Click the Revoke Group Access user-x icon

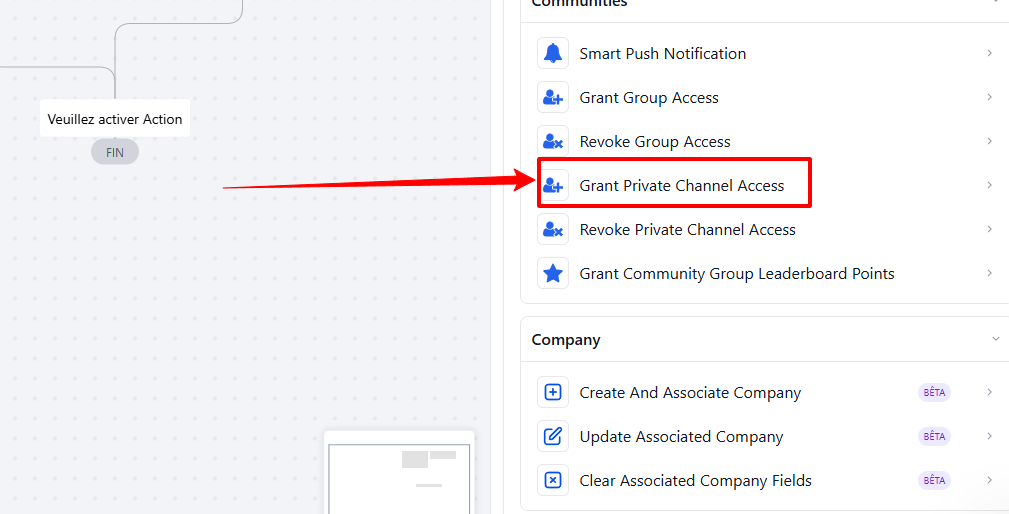coord(553,142)
